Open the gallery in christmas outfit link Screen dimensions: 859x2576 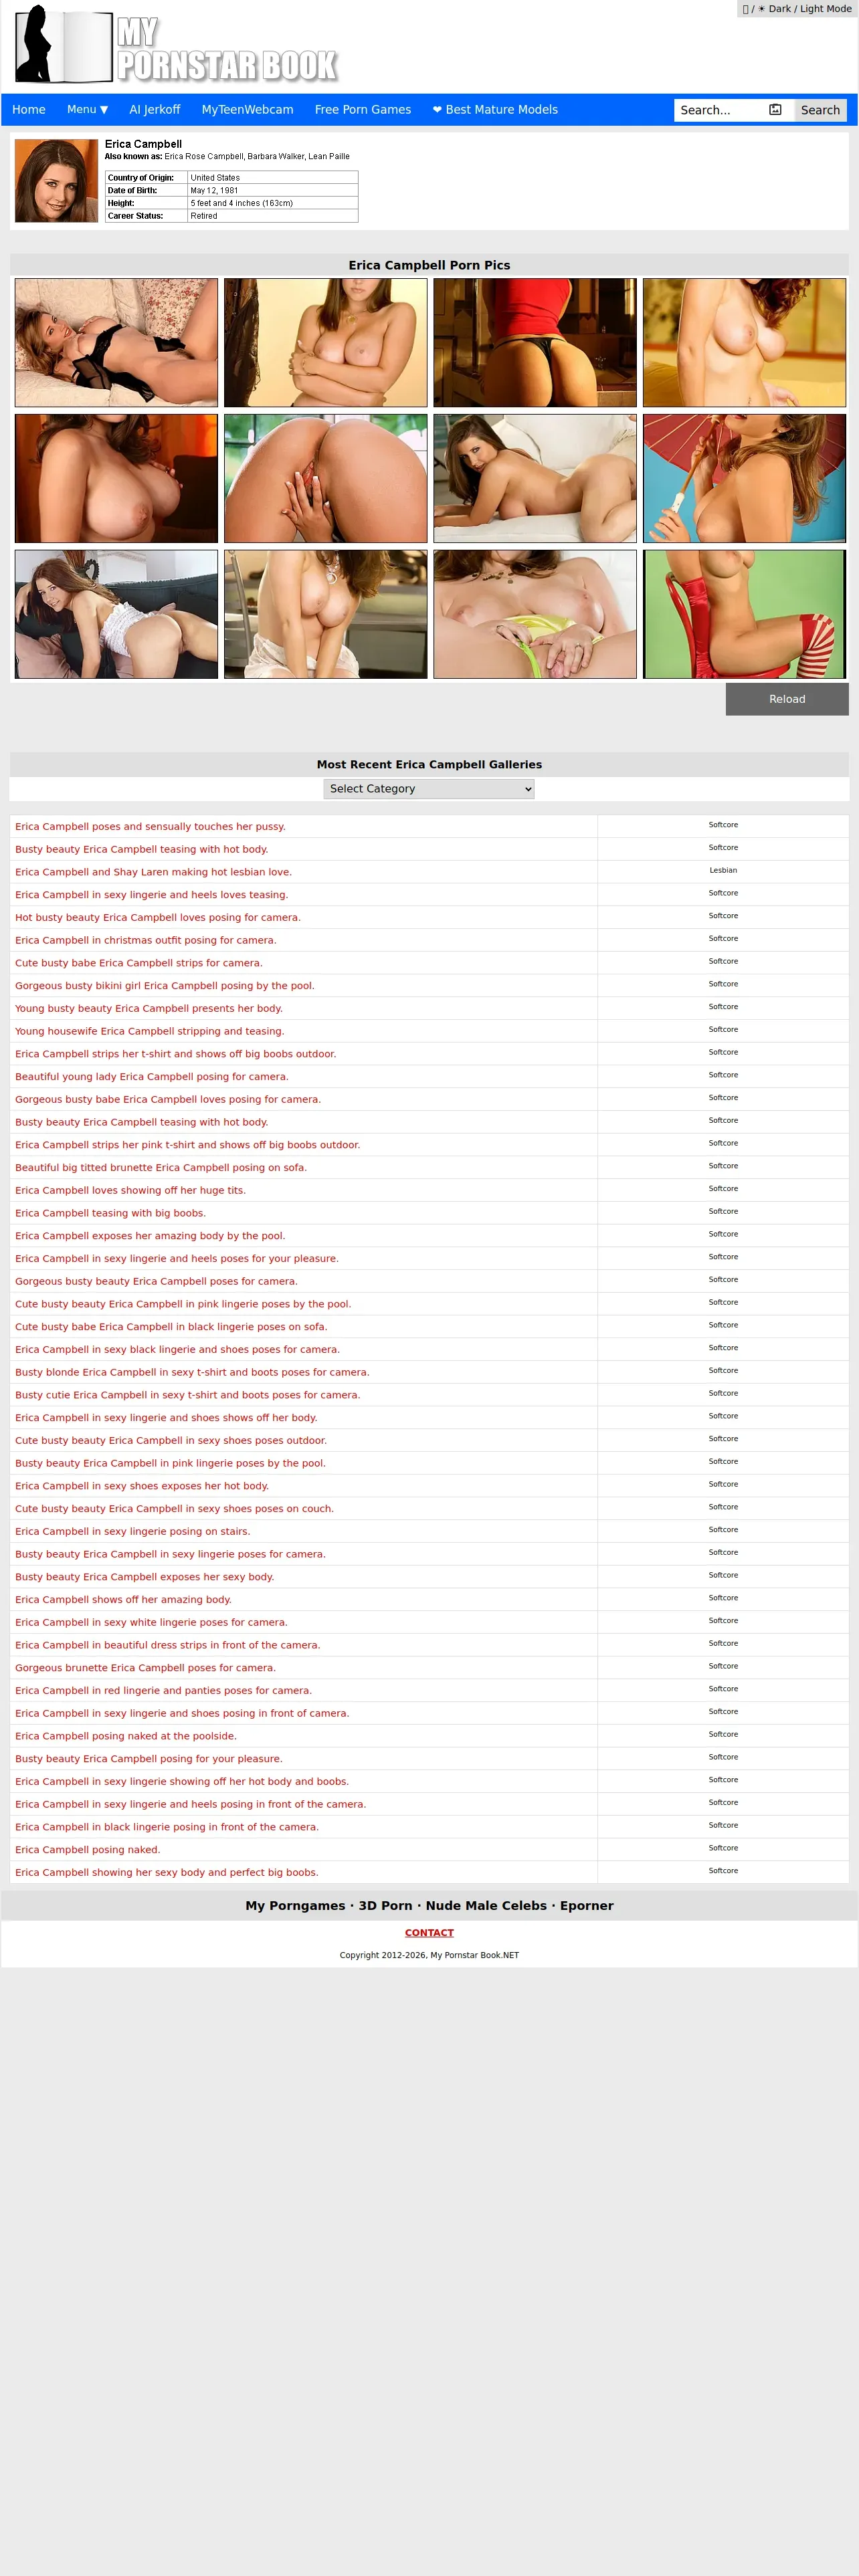click(146, 940)
